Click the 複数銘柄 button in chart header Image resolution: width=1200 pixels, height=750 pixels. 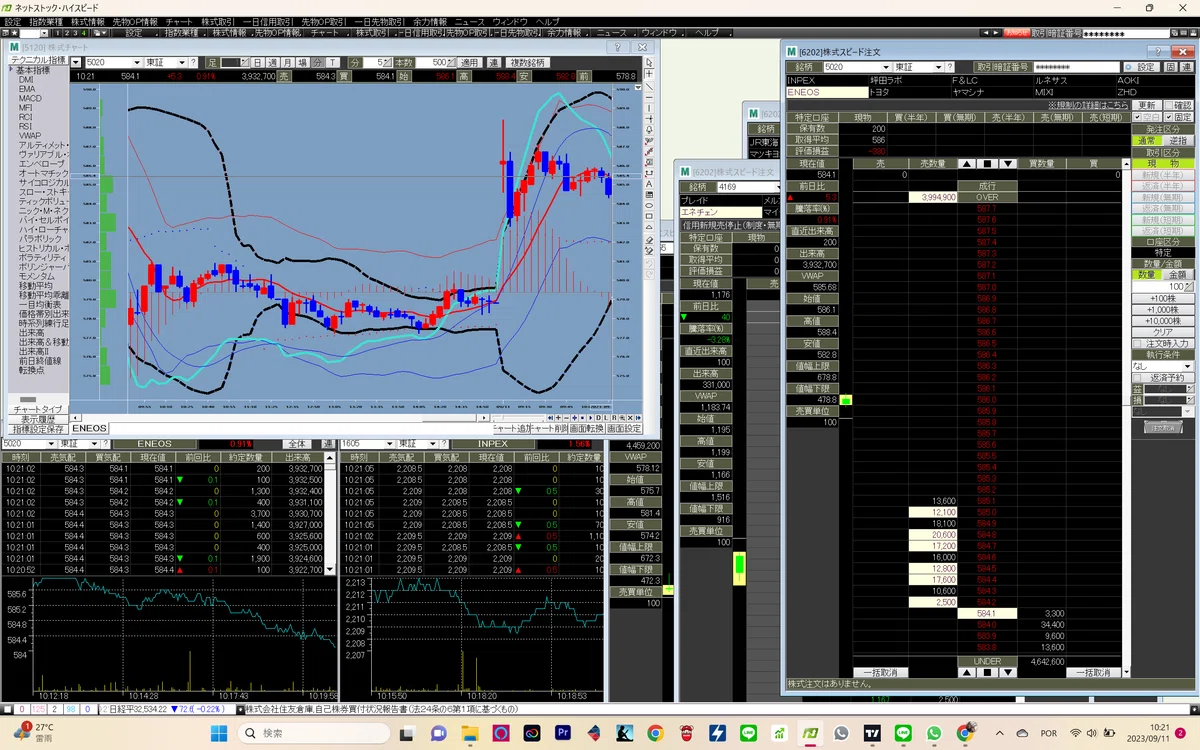point(527,62)
